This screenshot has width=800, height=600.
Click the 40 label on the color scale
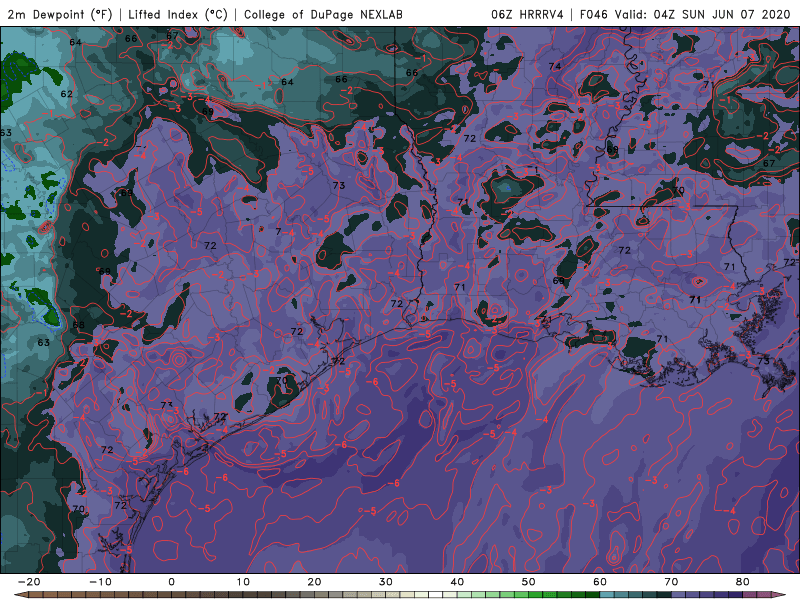[457, 582]
